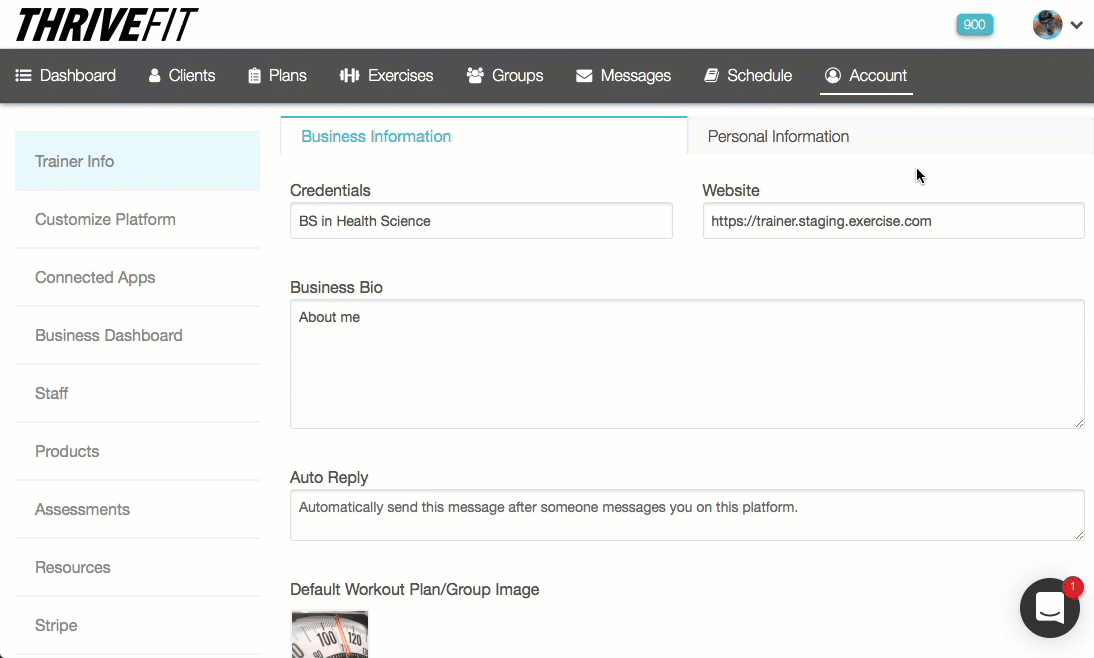
Task: Click the Plans clipboard icon
Action: pos(255,75)
